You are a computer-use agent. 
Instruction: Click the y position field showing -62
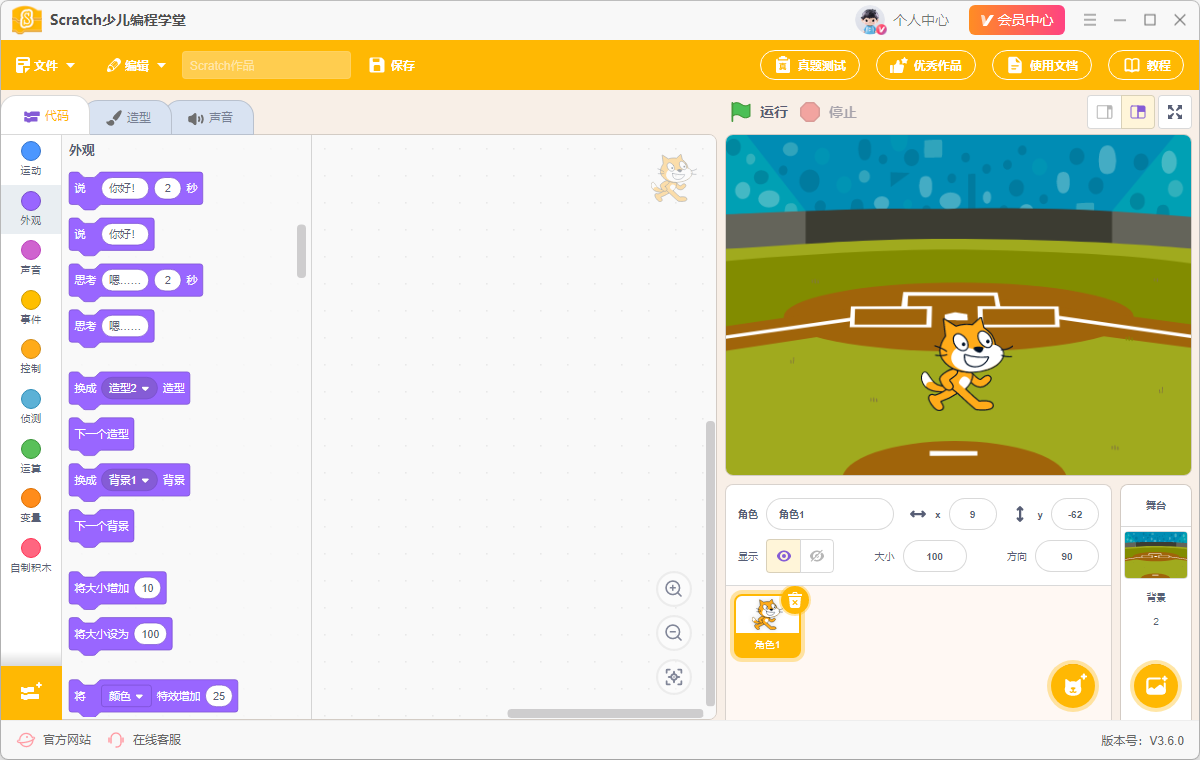coord(1075,514)
